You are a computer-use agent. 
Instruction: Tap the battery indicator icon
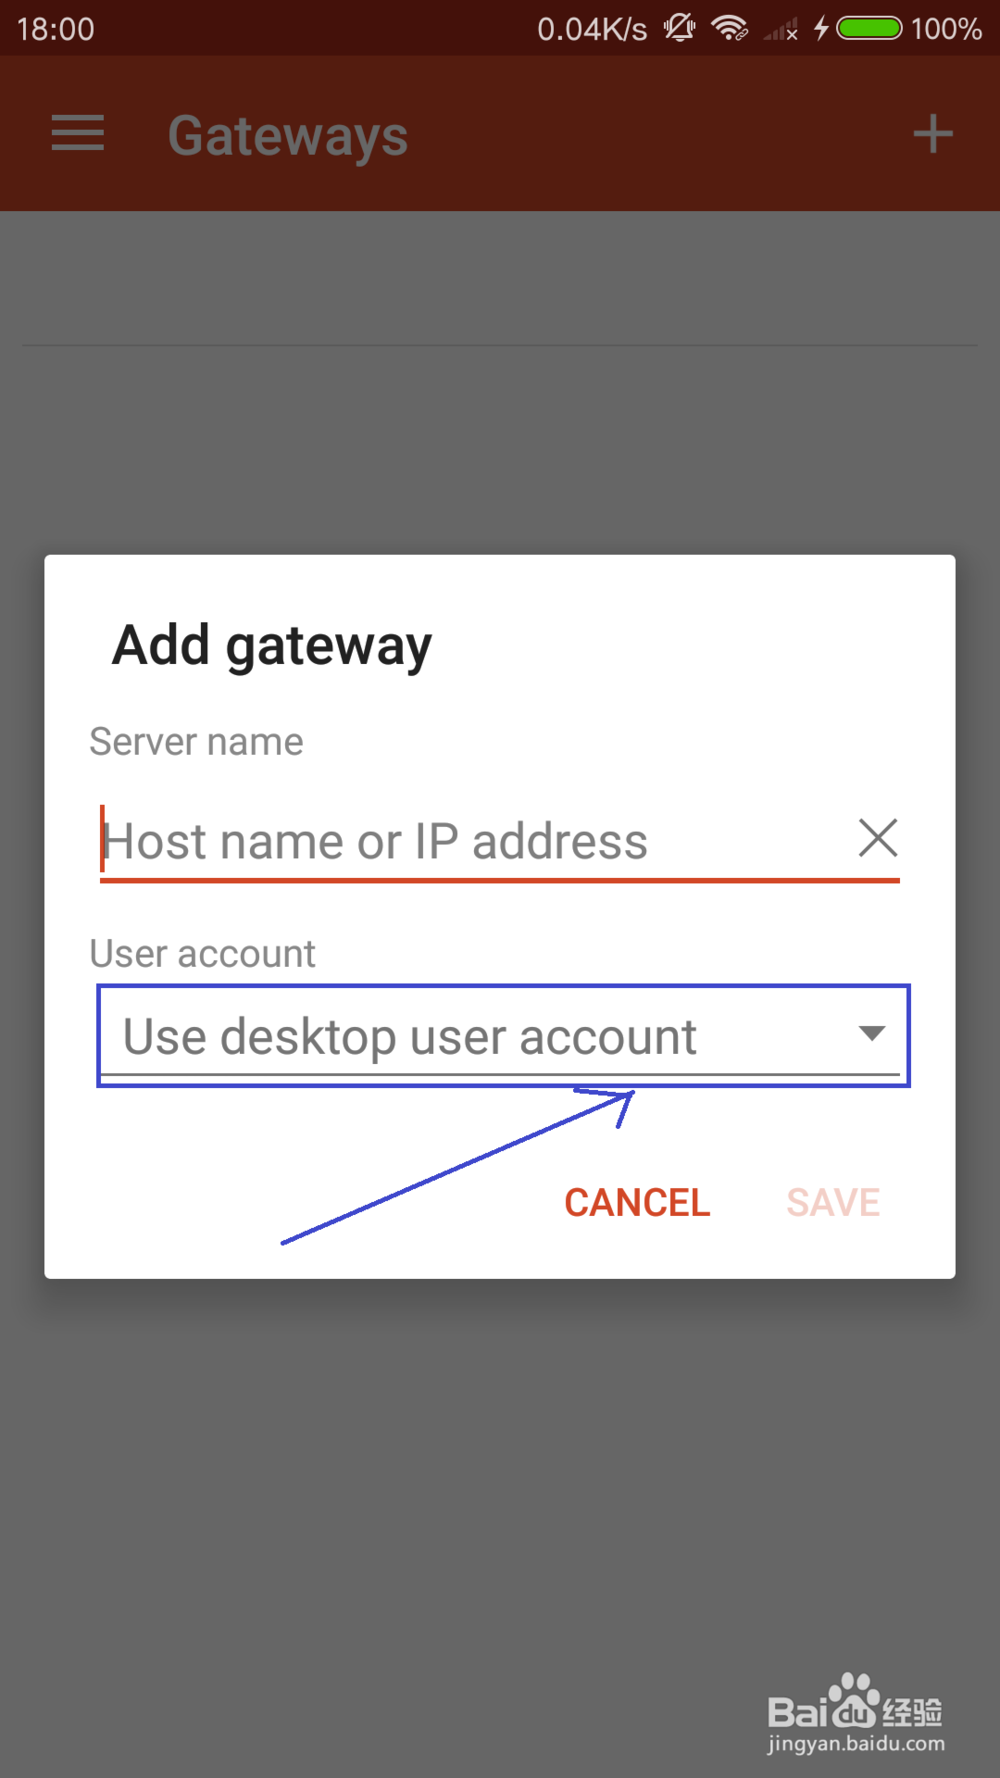[869, 28]
